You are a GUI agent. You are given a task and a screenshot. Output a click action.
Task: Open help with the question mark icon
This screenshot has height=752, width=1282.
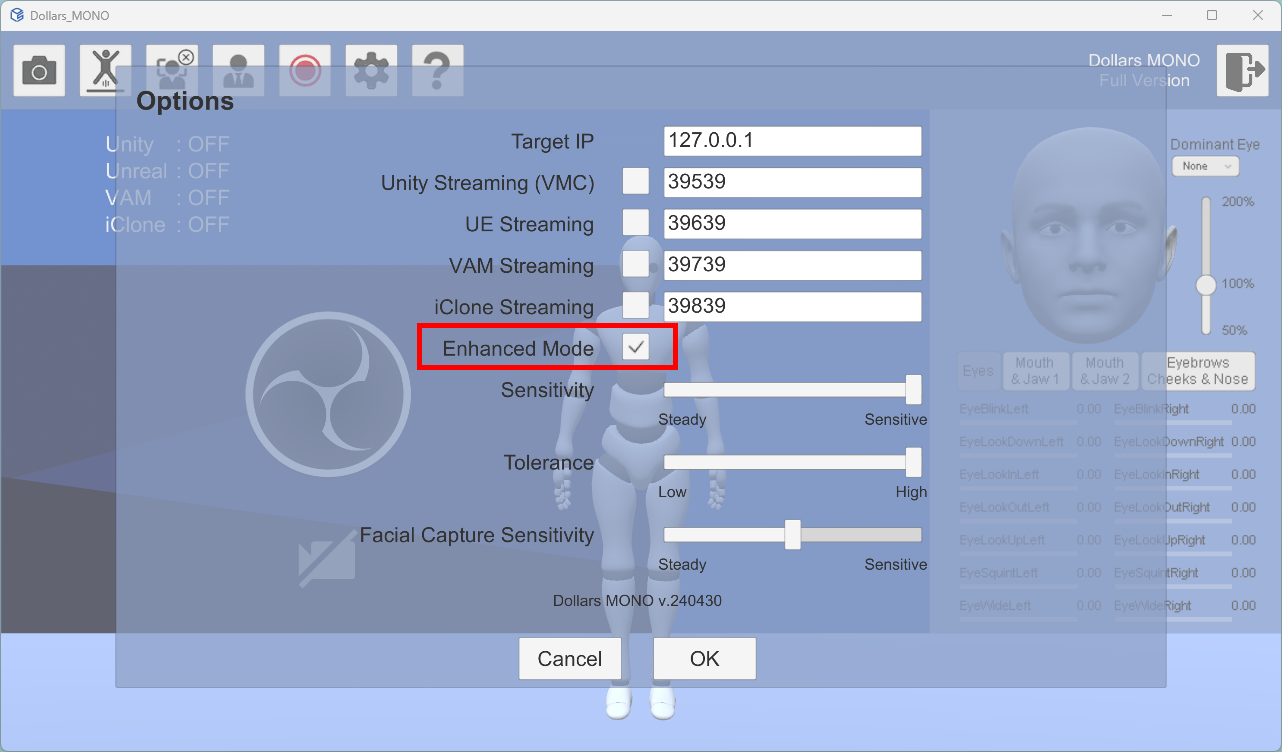[437, 71]
